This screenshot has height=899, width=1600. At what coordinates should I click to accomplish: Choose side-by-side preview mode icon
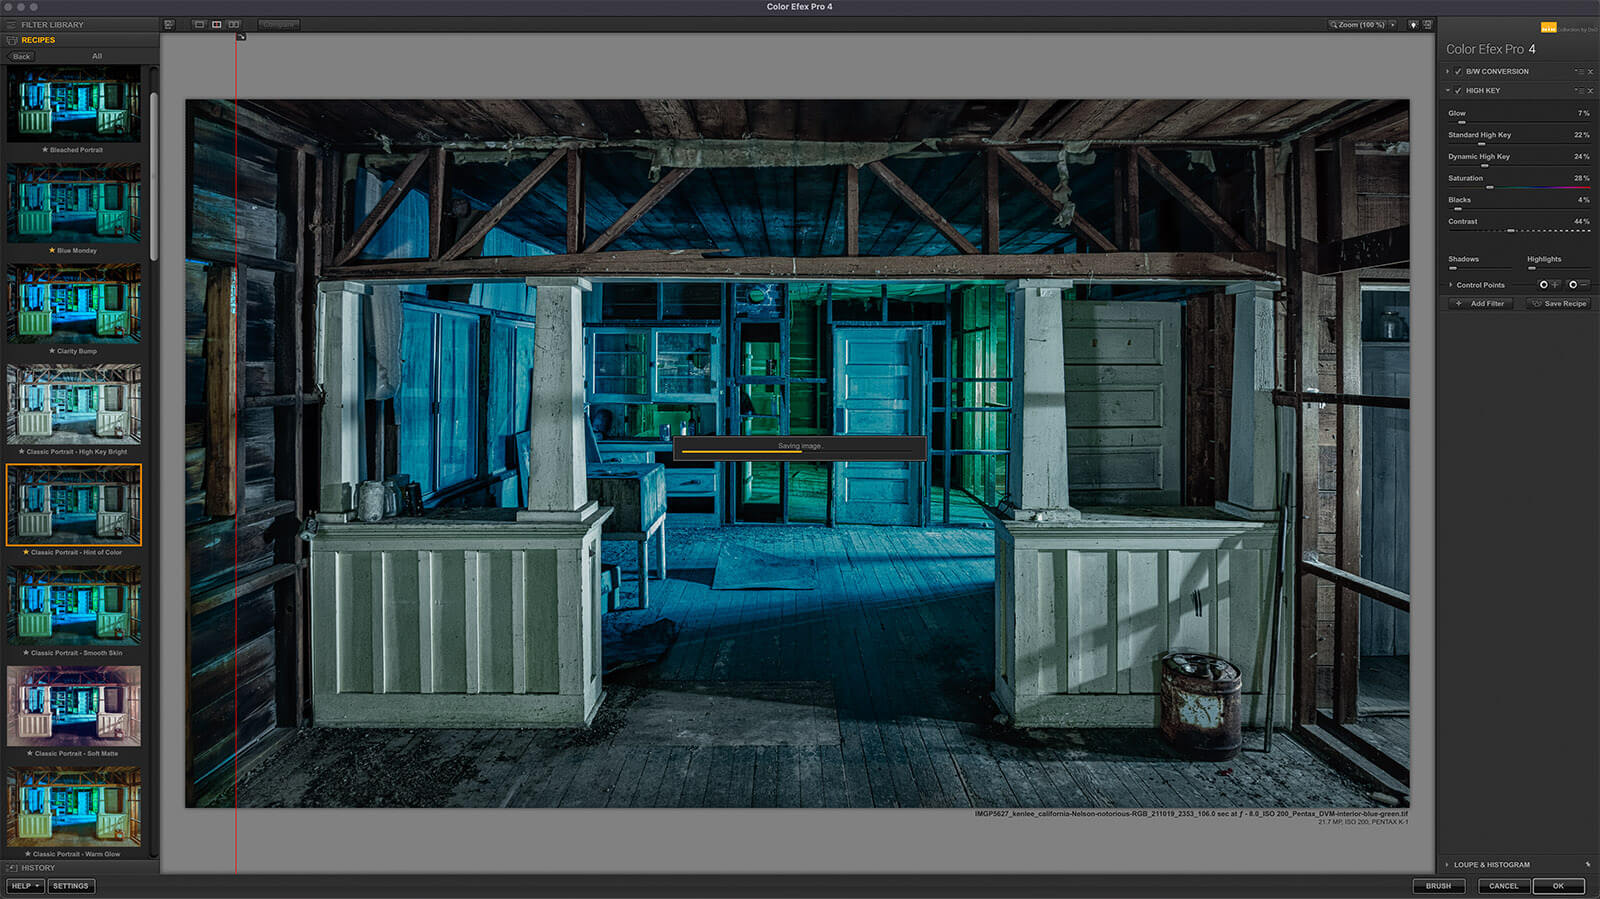(x=234, y=24)
